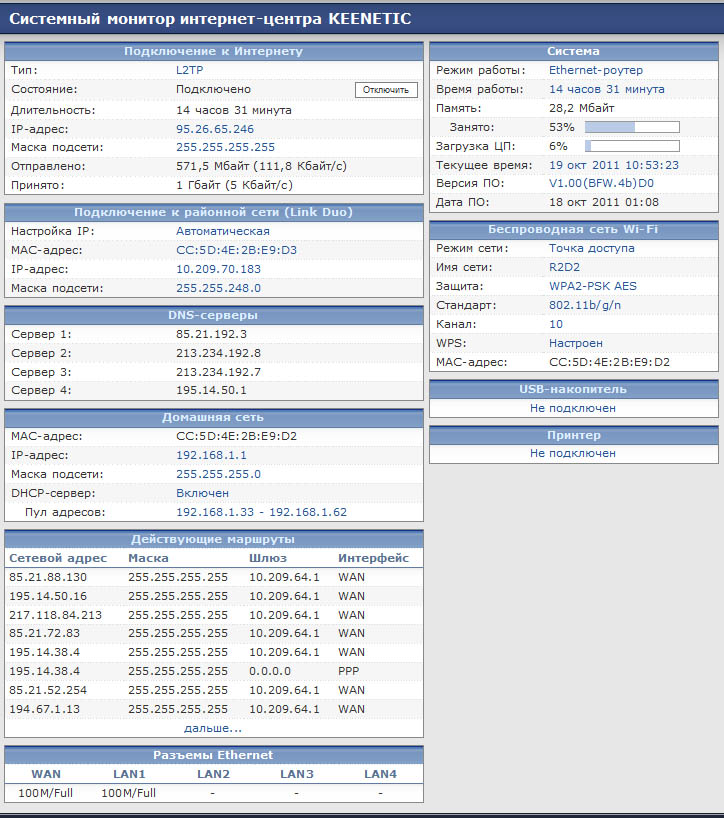Click the CC:5D:4E:2B:E9:D3 MAC address link

pos(236,250)
